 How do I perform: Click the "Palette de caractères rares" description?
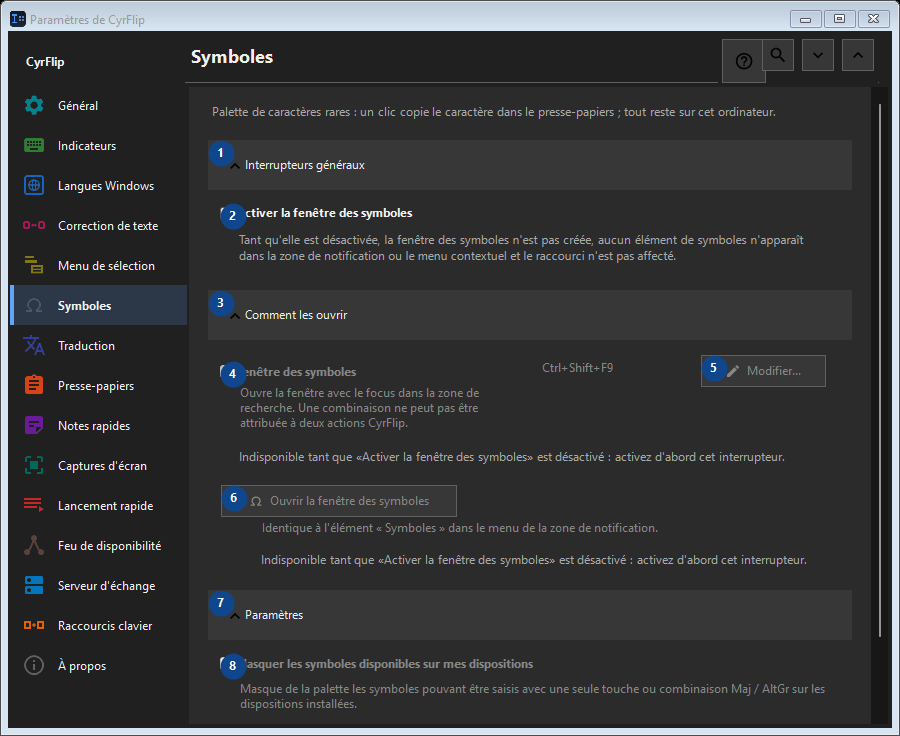pos(494,112)
